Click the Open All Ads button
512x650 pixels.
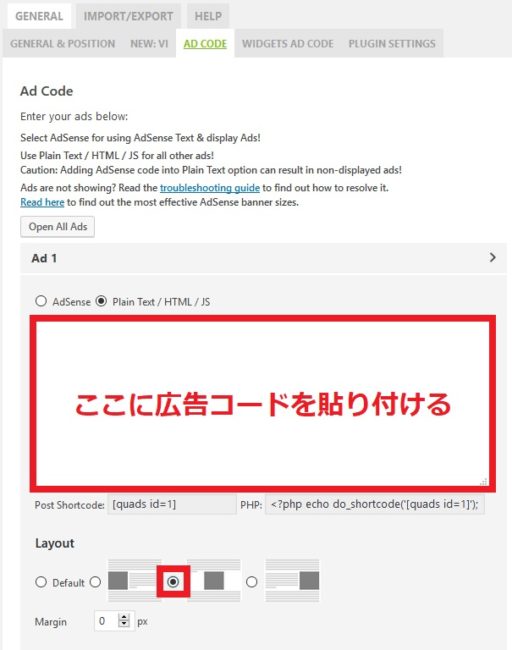coord(58,227)
